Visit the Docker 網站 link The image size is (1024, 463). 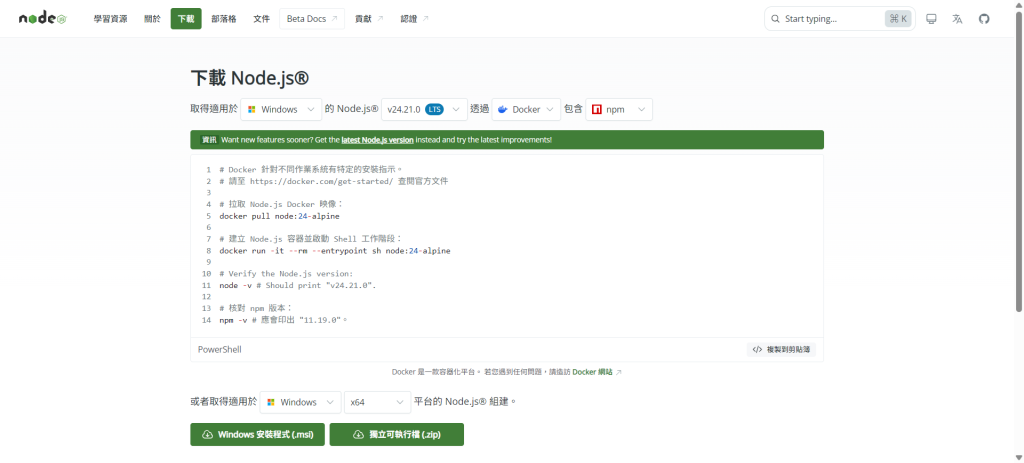click(592, 372)
